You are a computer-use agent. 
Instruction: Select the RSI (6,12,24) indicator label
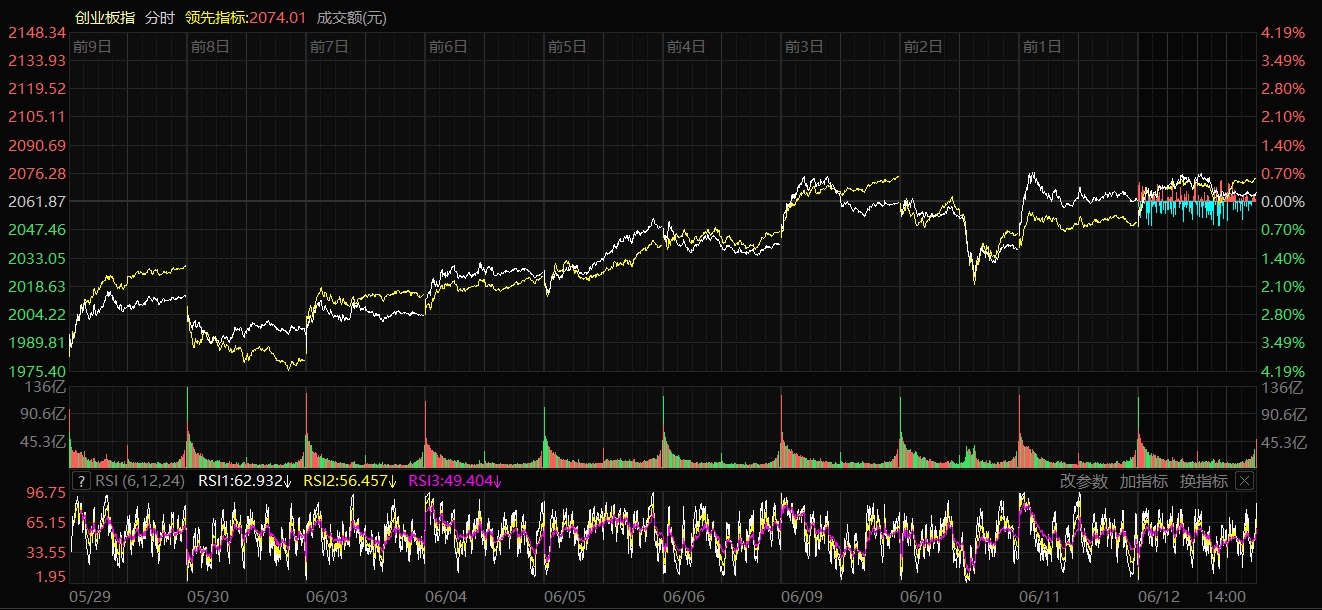[140, 481]
